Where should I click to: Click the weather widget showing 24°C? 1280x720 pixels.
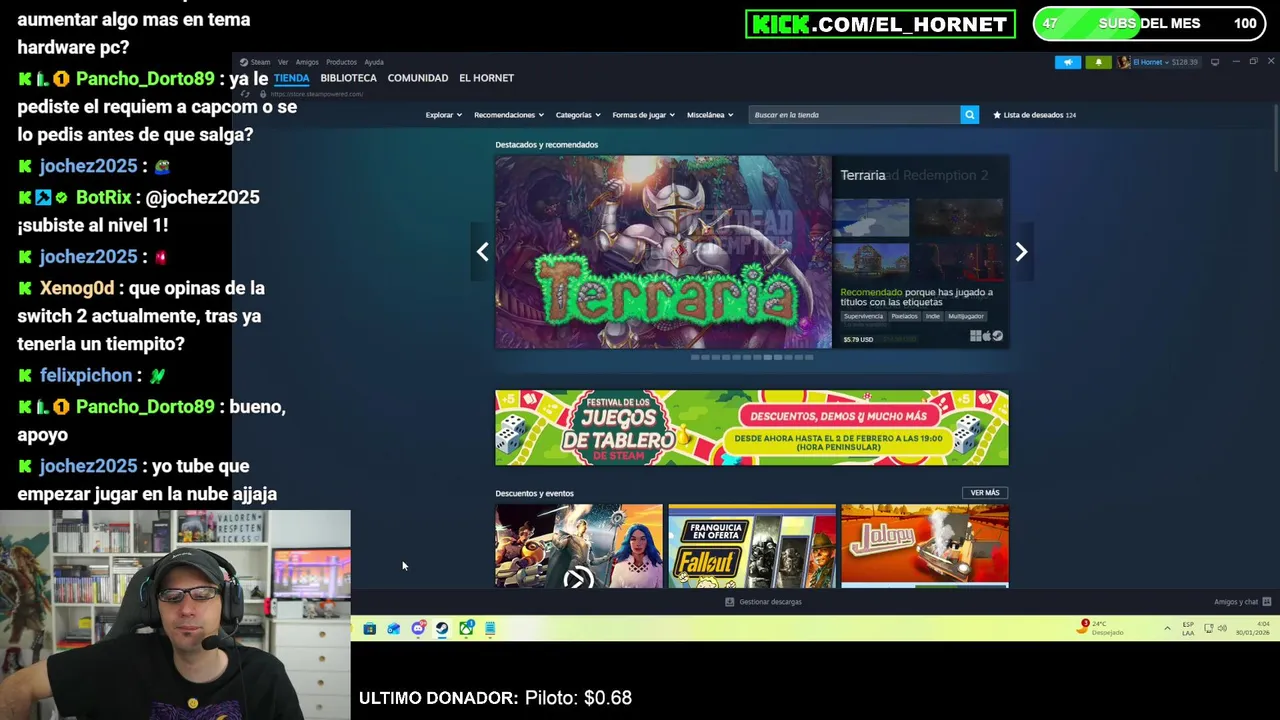1101,628
